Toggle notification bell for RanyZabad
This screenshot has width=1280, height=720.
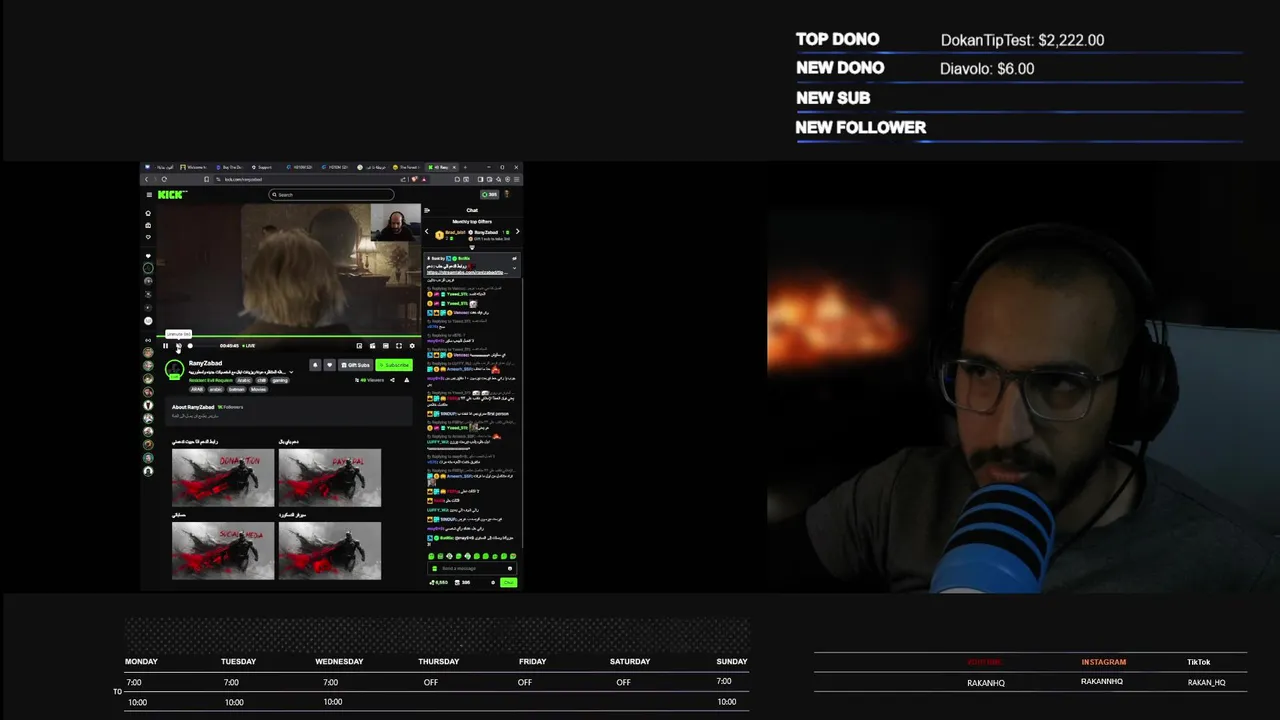315,365
